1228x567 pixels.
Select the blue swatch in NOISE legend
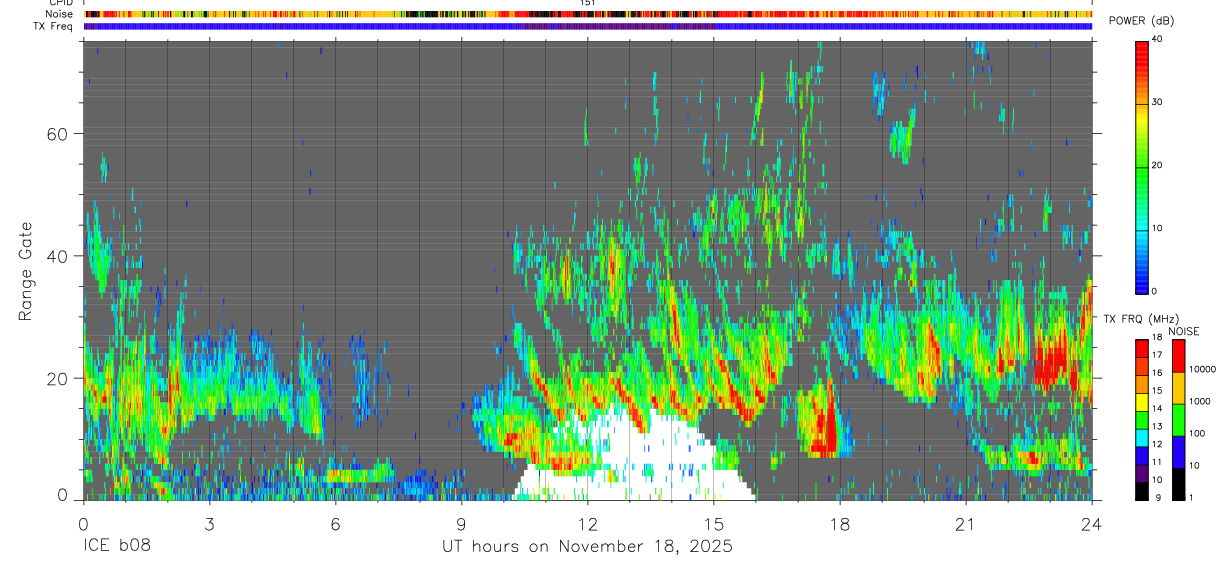(x=1178, y=452)
